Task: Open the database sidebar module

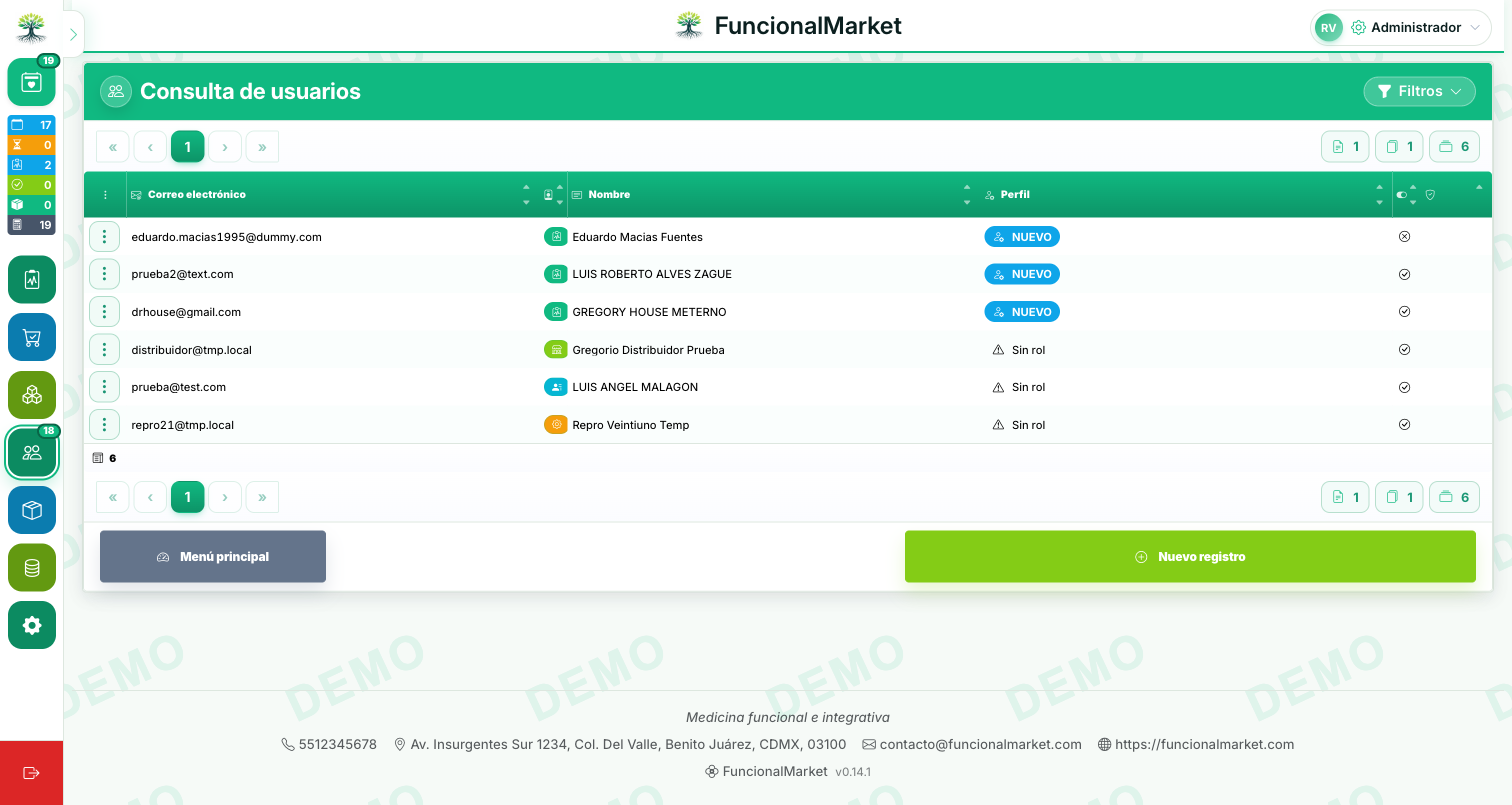Action: [x=31, y=568]
